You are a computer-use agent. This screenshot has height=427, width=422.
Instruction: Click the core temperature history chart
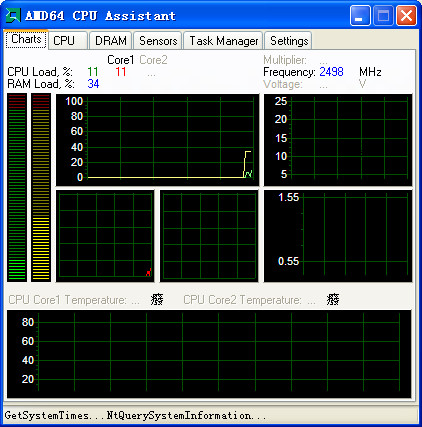coord(209,354)
